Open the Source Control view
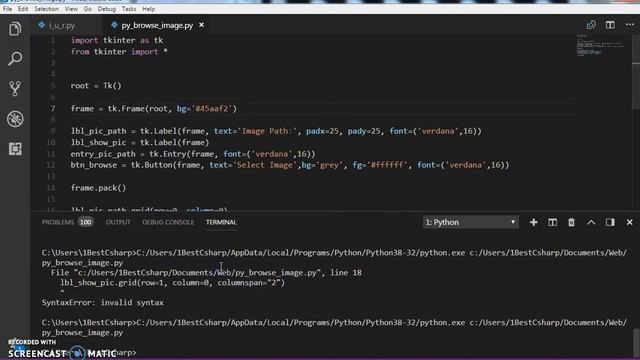The width and height of the screenshot is (640, 360). 15,89
